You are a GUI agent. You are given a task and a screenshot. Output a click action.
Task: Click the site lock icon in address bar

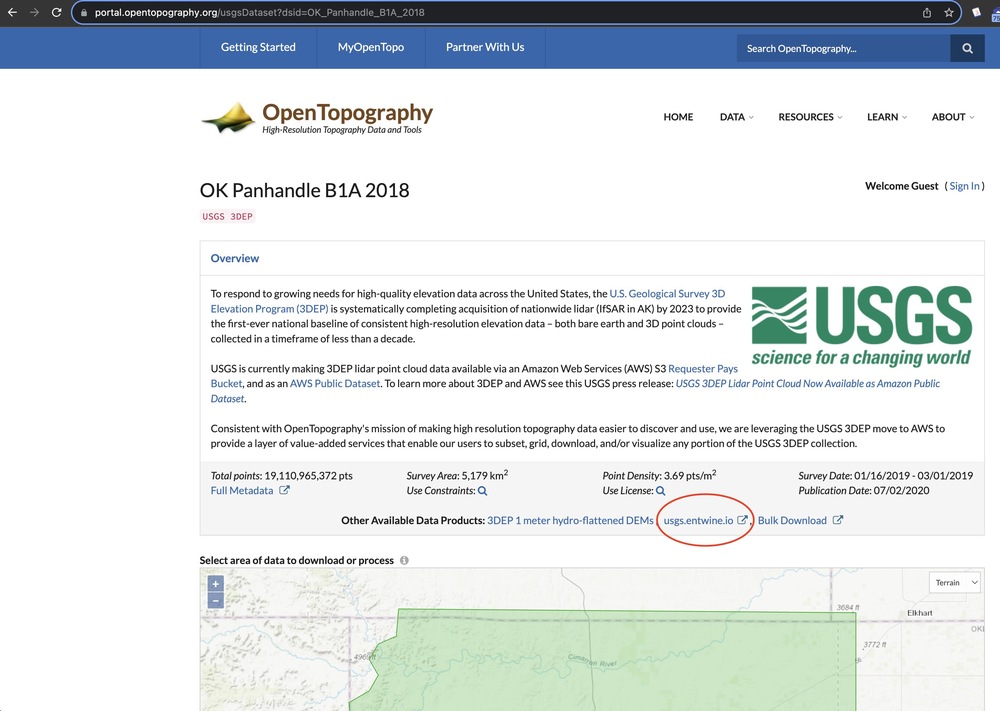84,13
